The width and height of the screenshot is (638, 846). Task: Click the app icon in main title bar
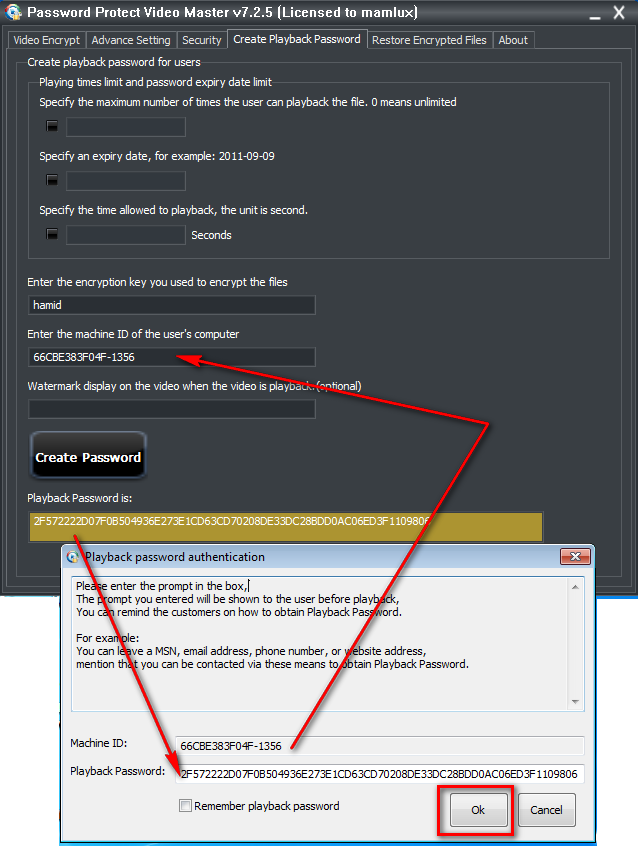tap(13, 12)
